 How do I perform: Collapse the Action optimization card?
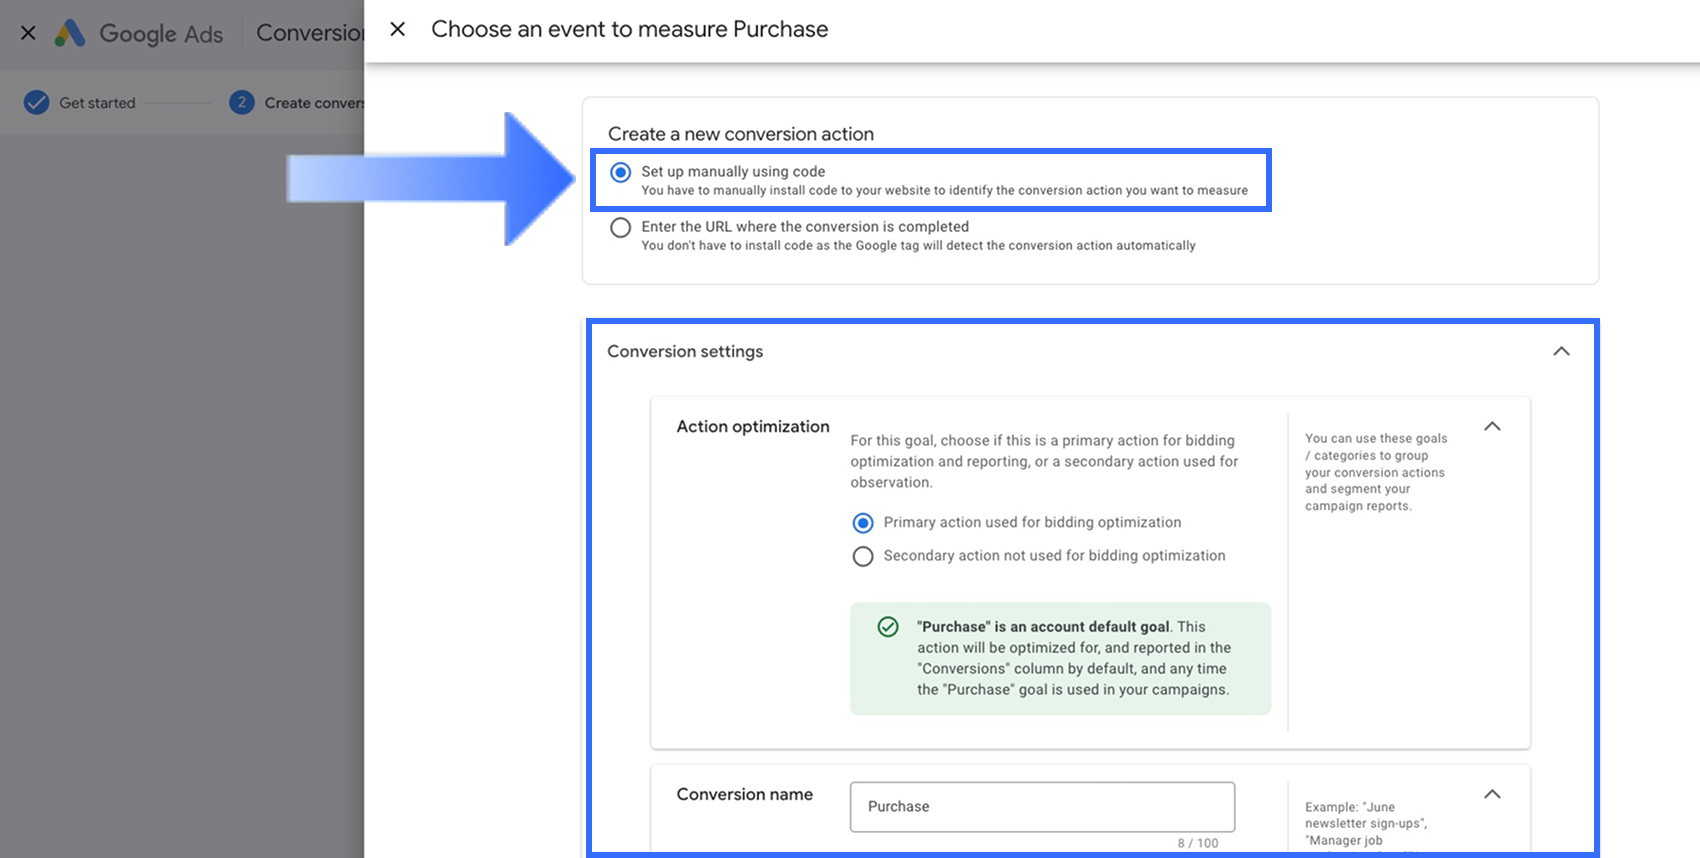point(1492,426)
